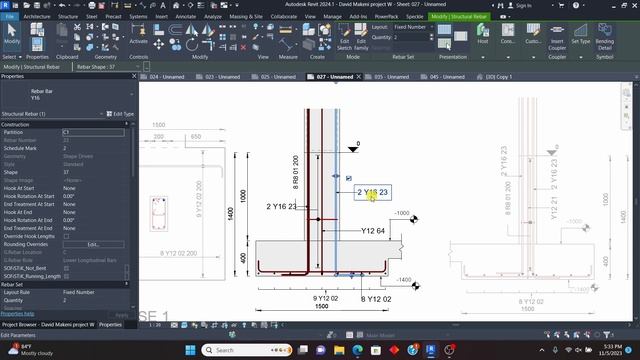This screenshot has width=640, height=360.
Task: Select the Modify arrow tool
Action: (x=11, y=33)
